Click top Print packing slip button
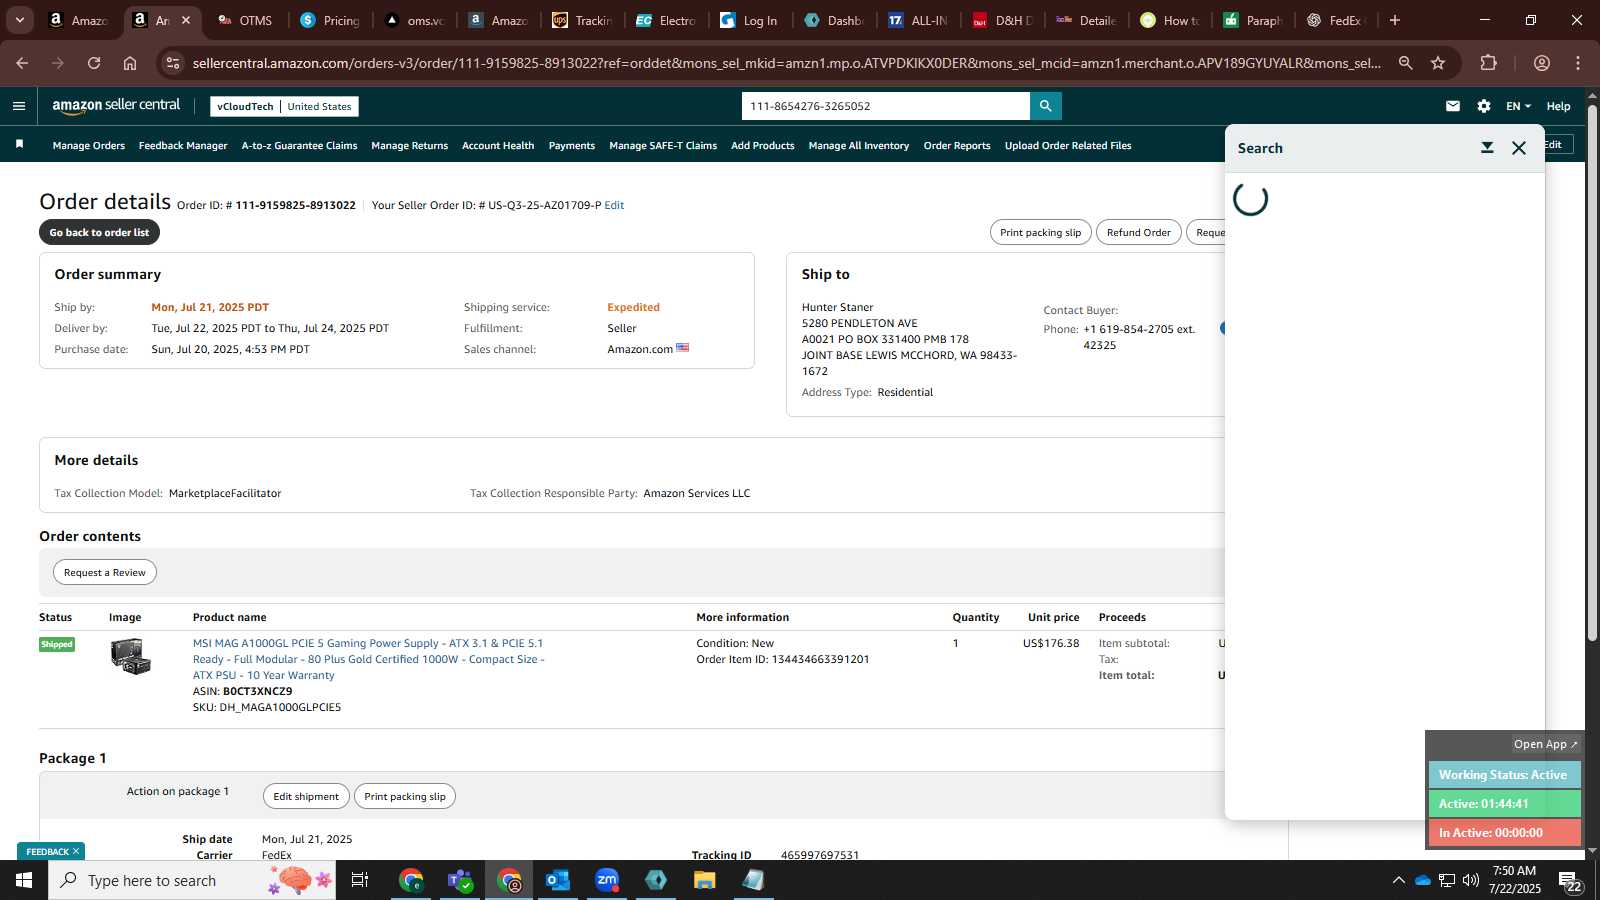The image size is (1600, 900). [1040, 232]
